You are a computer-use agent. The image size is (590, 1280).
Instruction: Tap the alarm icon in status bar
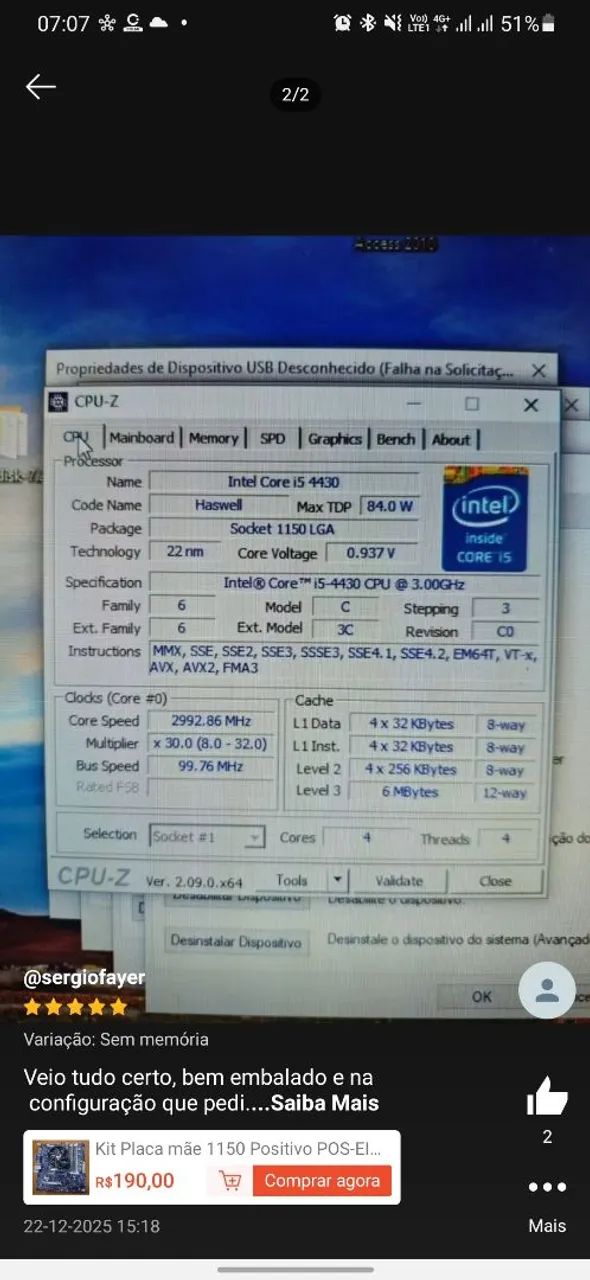coord(342,23)
